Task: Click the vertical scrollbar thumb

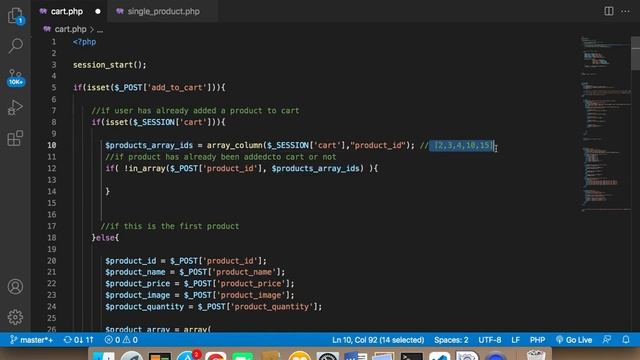Action: coord(636,53)
